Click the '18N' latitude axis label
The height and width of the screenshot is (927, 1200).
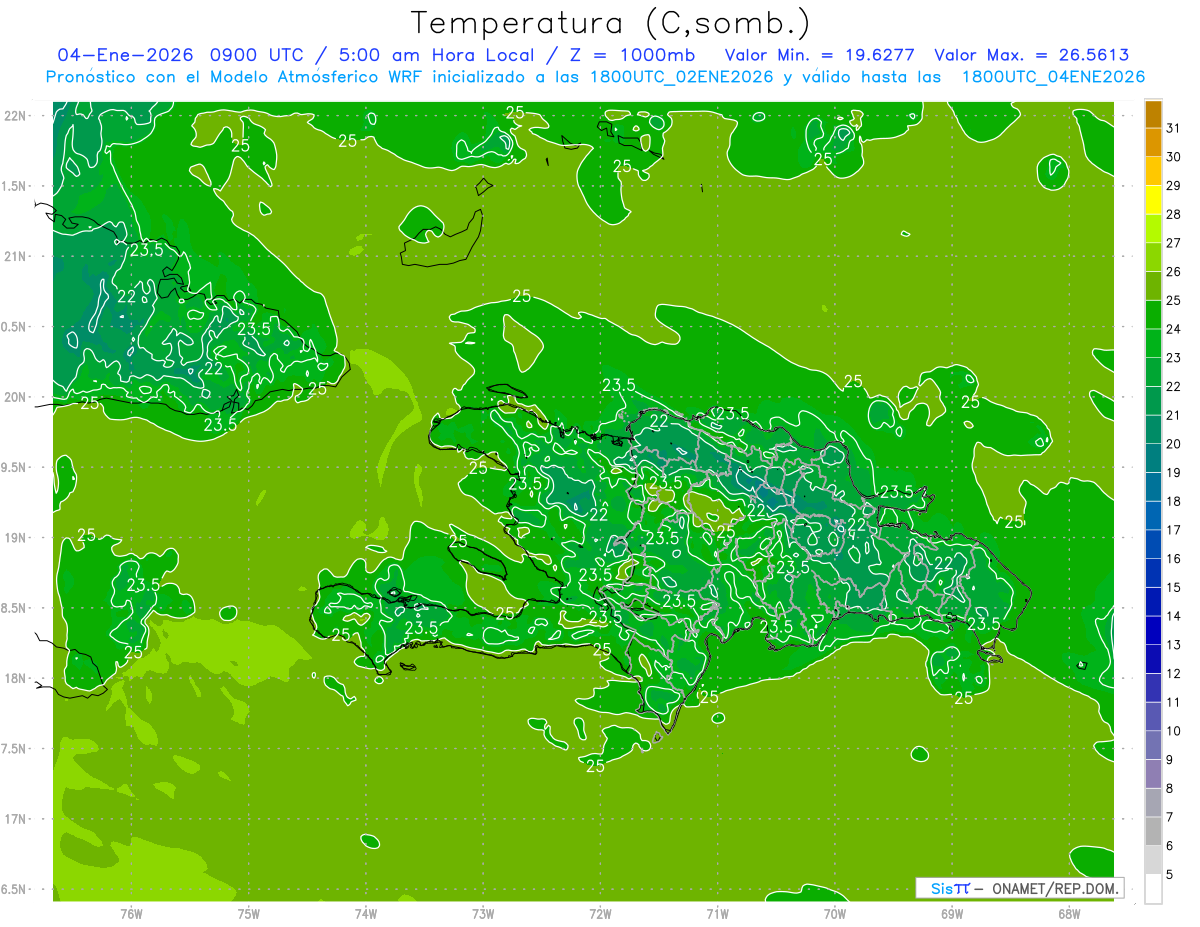tap(14, 678)
